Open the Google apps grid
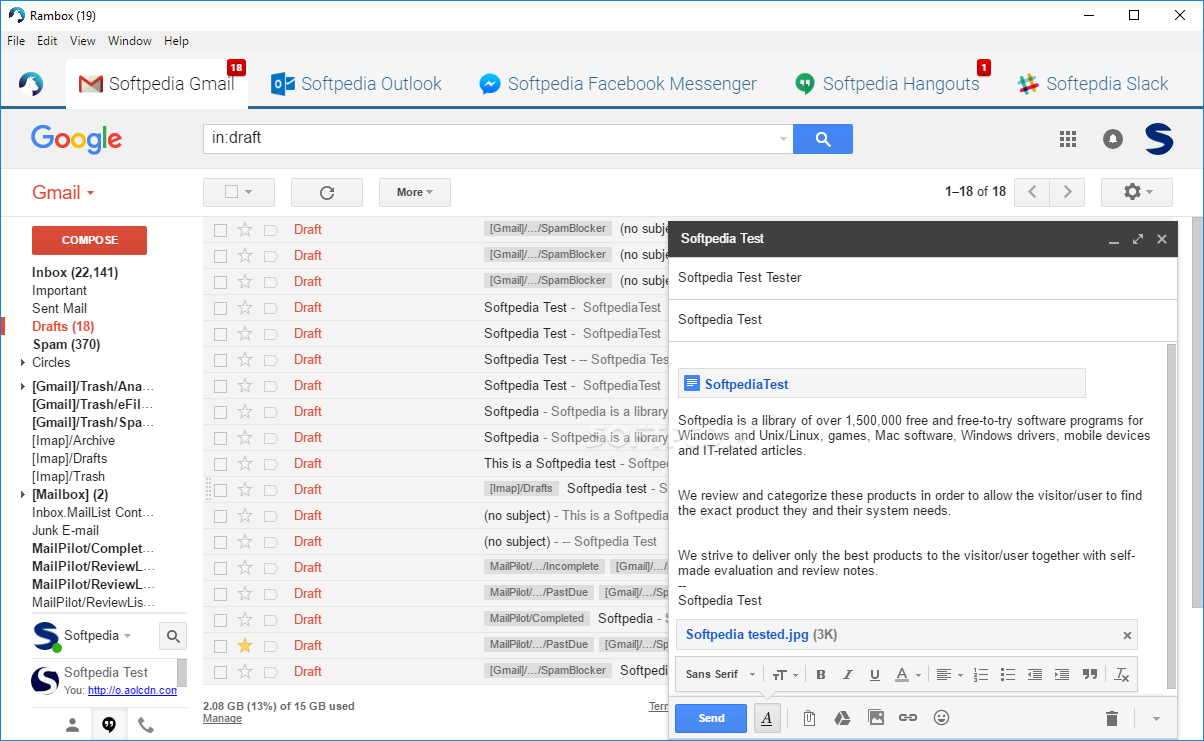This screenshot has width=1204, height=741. pos(1067,139)
